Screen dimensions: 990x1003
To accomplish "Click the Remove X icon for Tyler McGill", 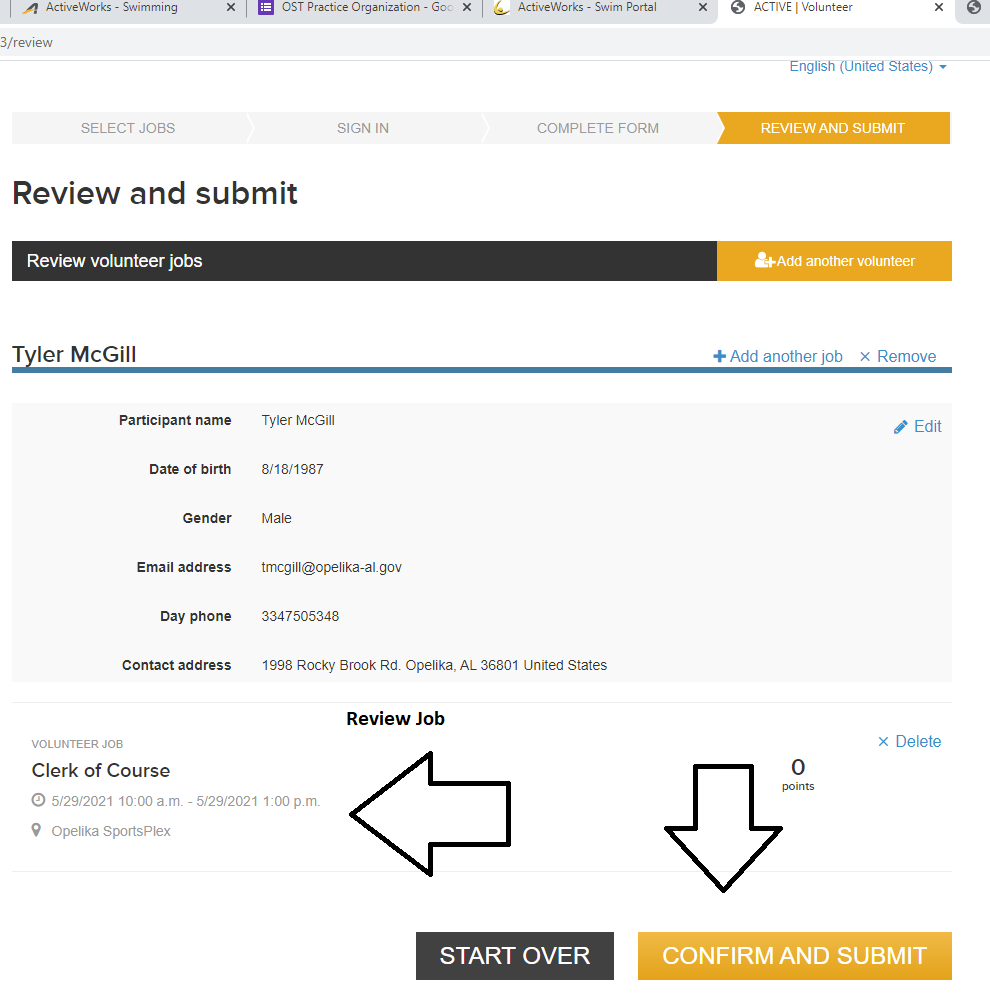I will [865, 357].
